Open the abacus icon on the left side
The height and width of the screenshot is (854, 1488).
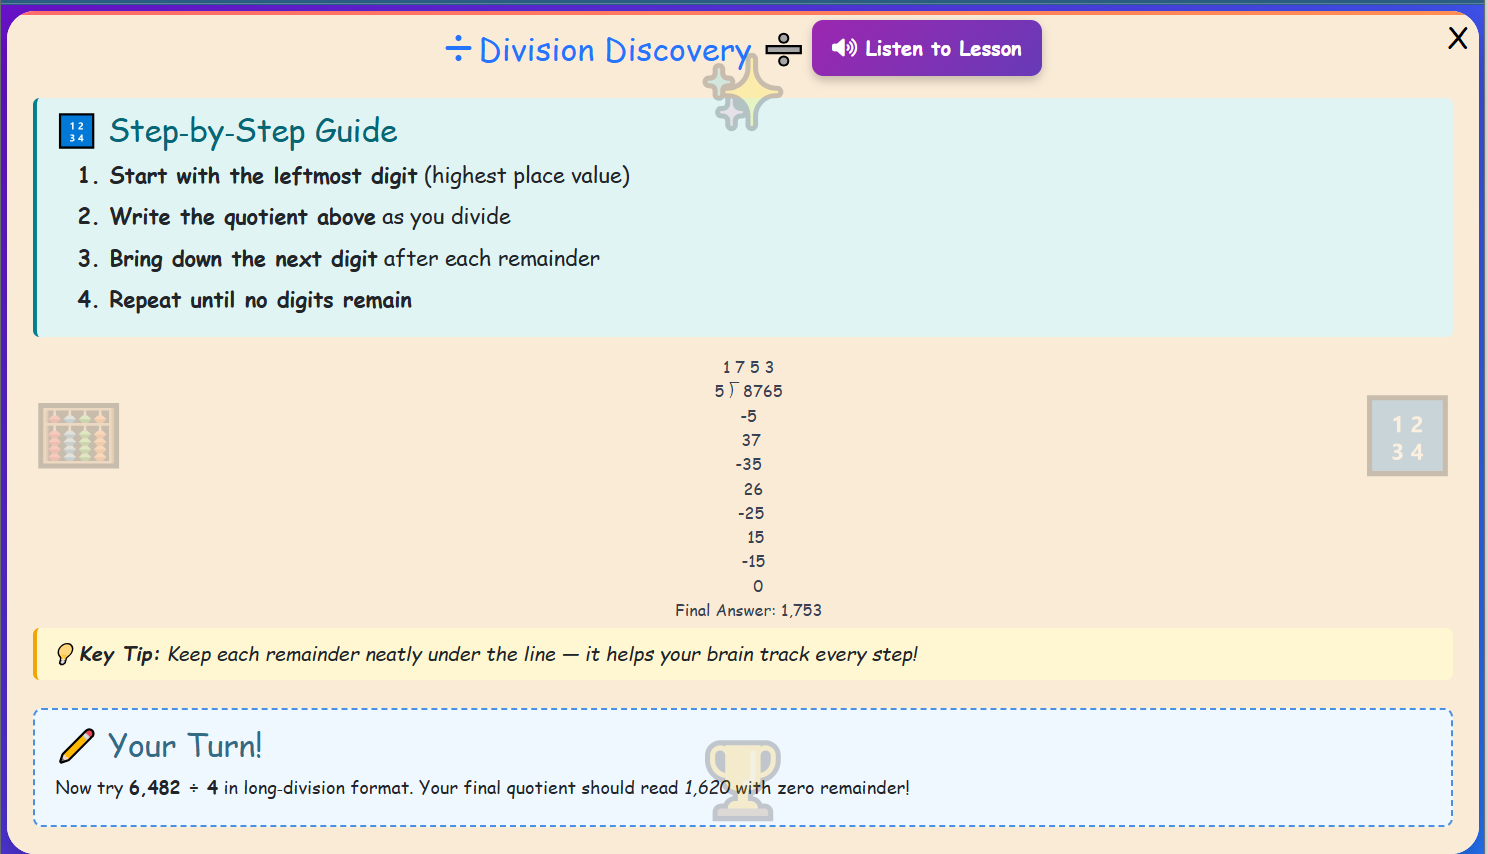pyautogui.click(x=78, y=435)
